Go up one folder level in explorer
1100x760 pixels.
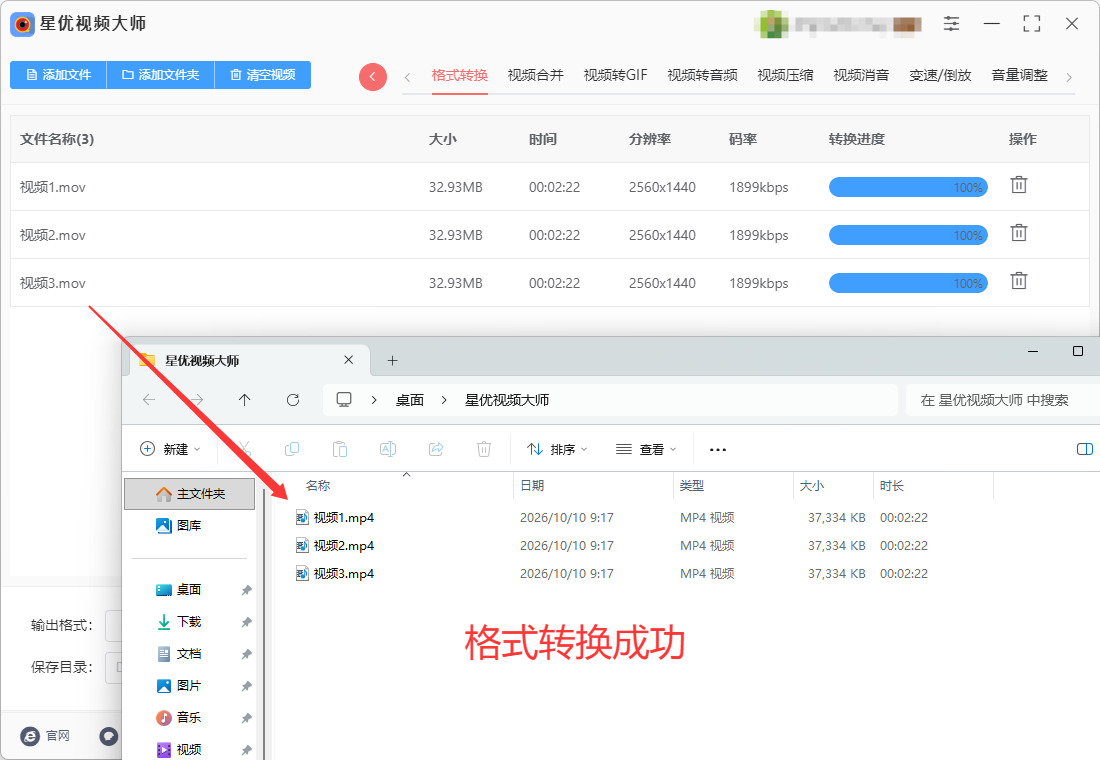pyautogui.click(x=244, y=400)
